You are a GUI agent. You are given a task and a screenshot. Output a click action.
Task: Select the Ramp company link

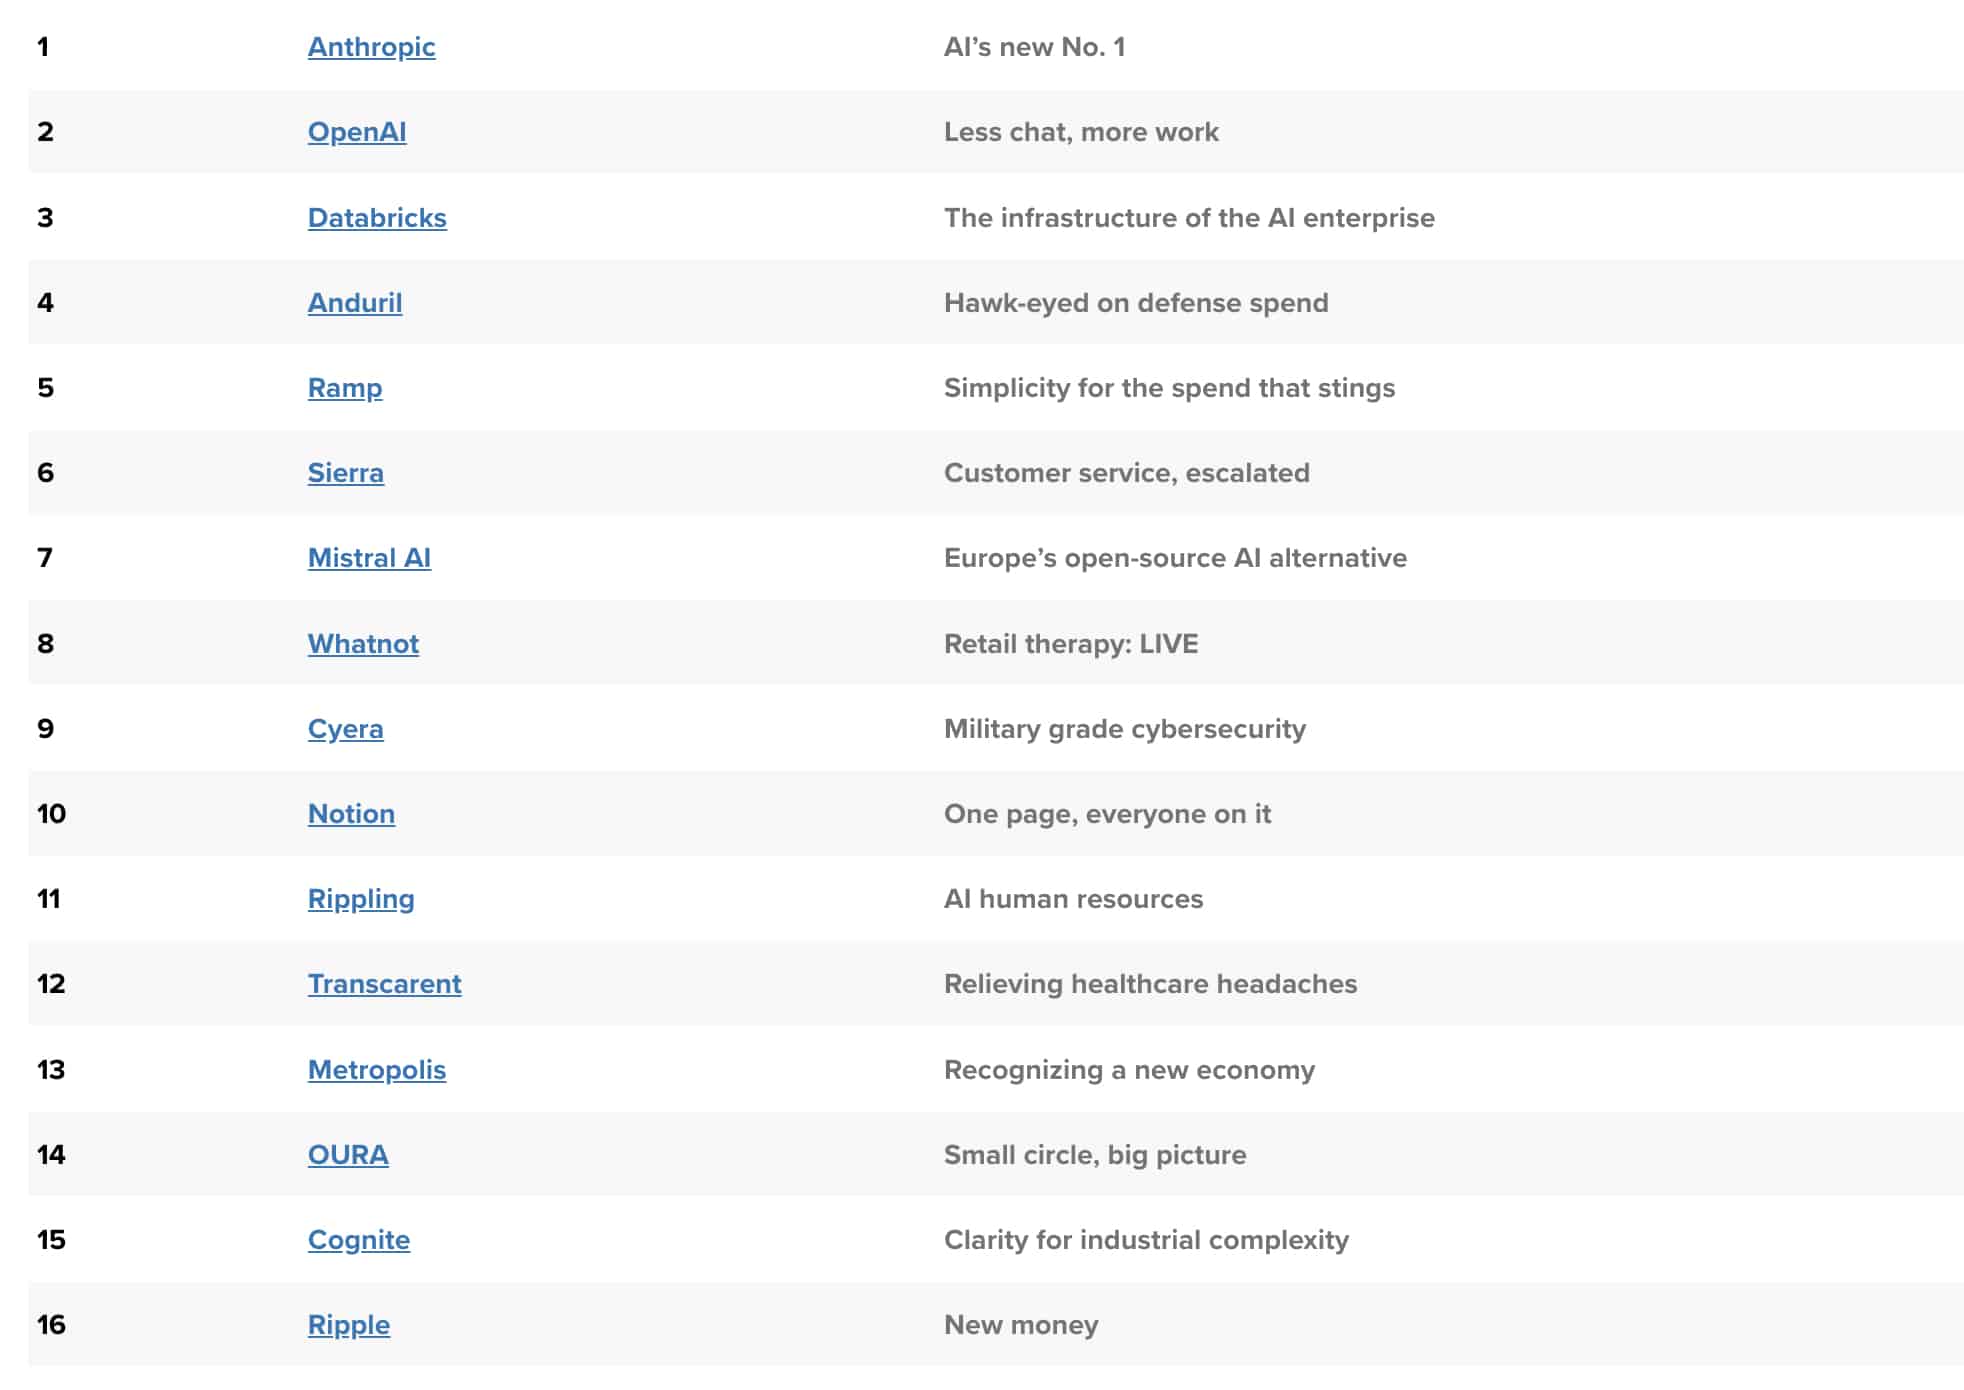pyautogui.click(x=345, y=388)
